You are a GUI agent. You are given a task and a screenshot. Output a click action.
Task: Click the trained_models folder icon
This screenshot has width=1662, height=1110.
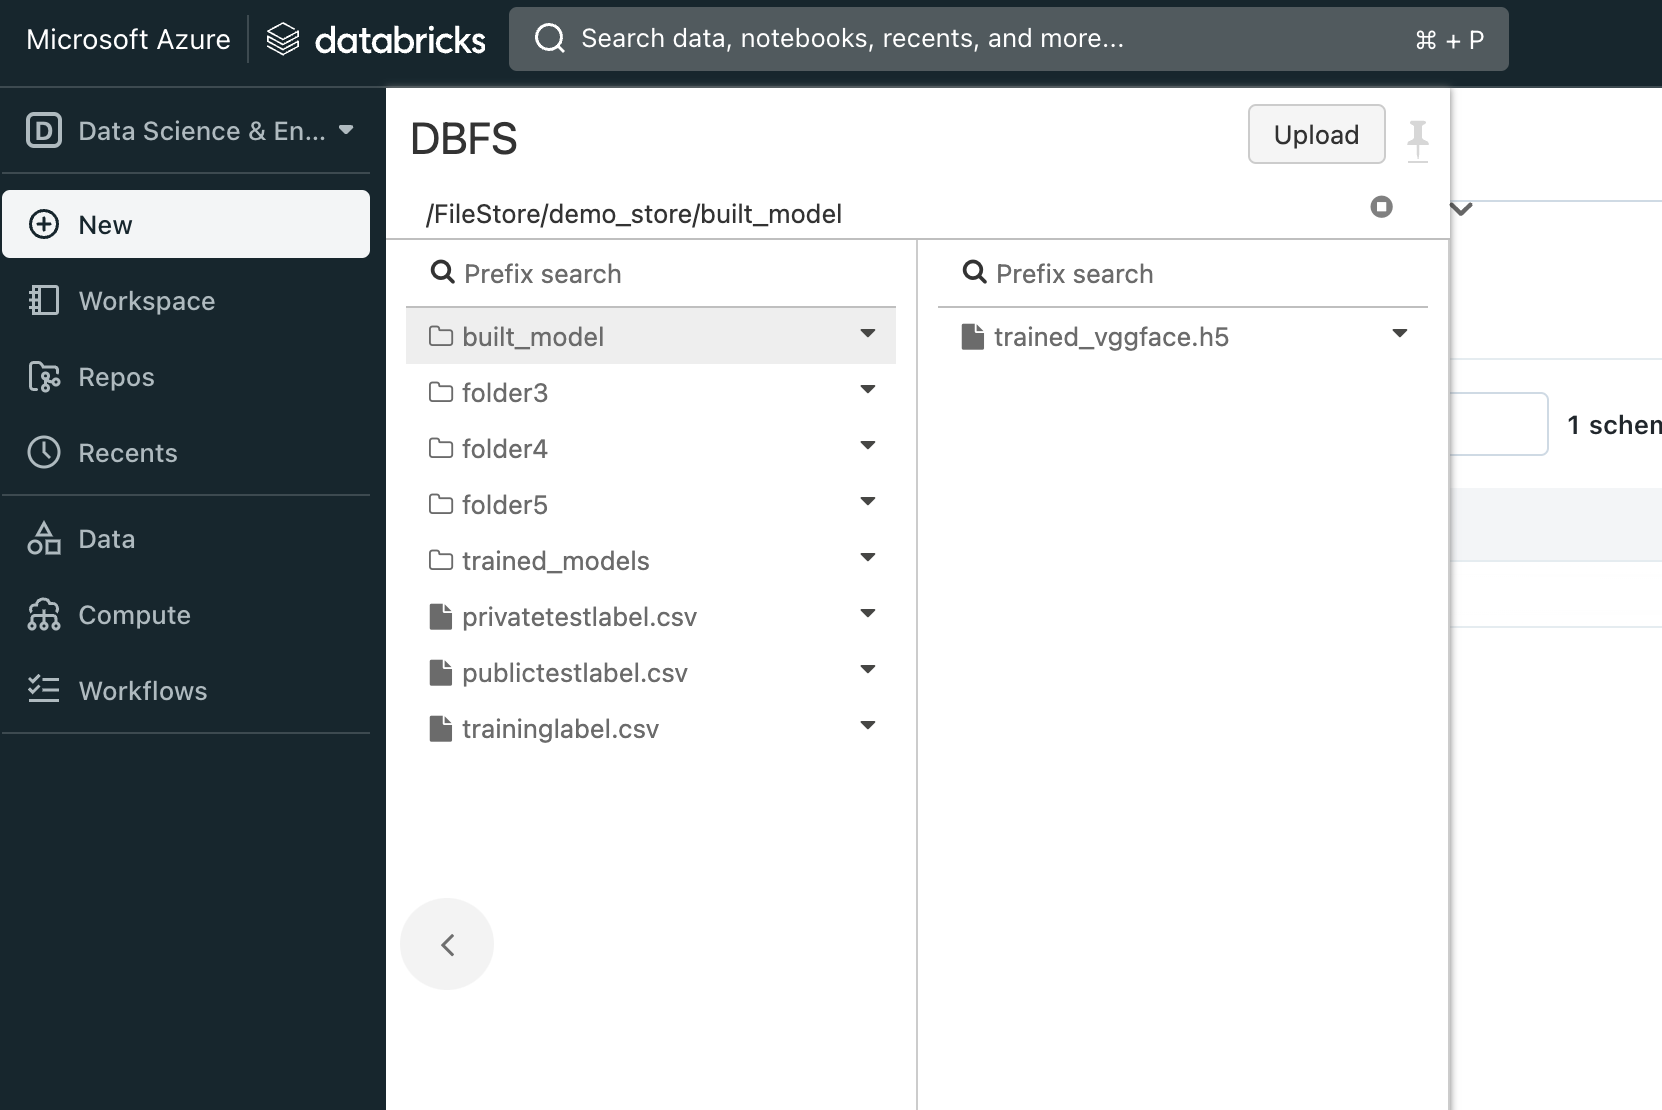point(441,560)
